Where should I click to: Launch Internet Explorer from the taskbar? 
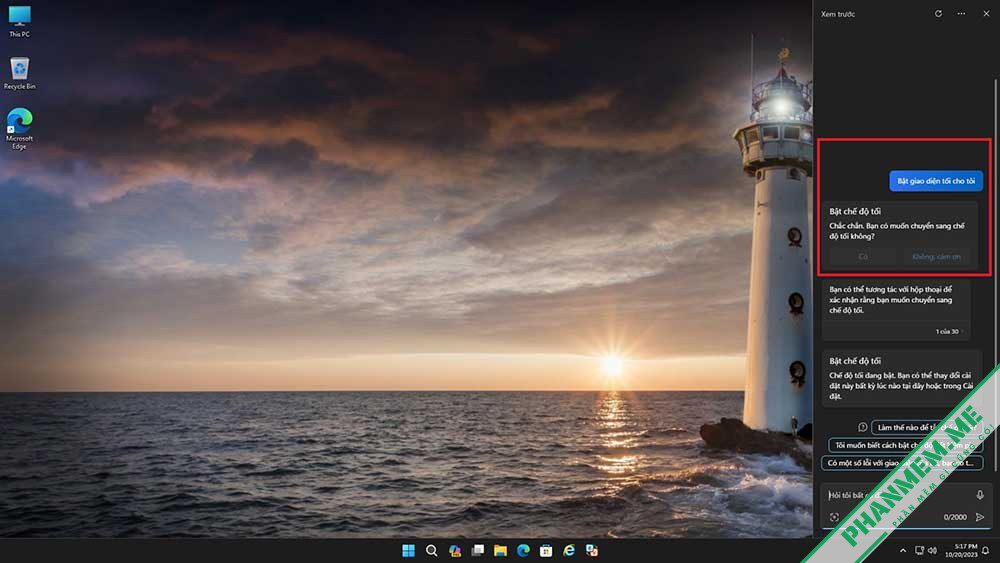pos(569,550)
